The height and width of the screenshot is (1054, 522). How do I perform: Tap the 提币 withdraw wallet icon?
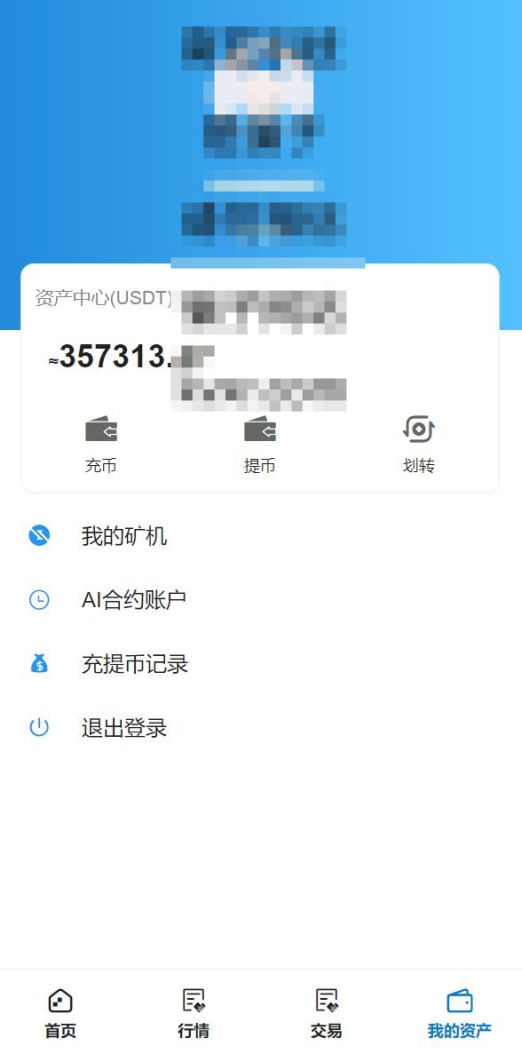coord(259,429)
